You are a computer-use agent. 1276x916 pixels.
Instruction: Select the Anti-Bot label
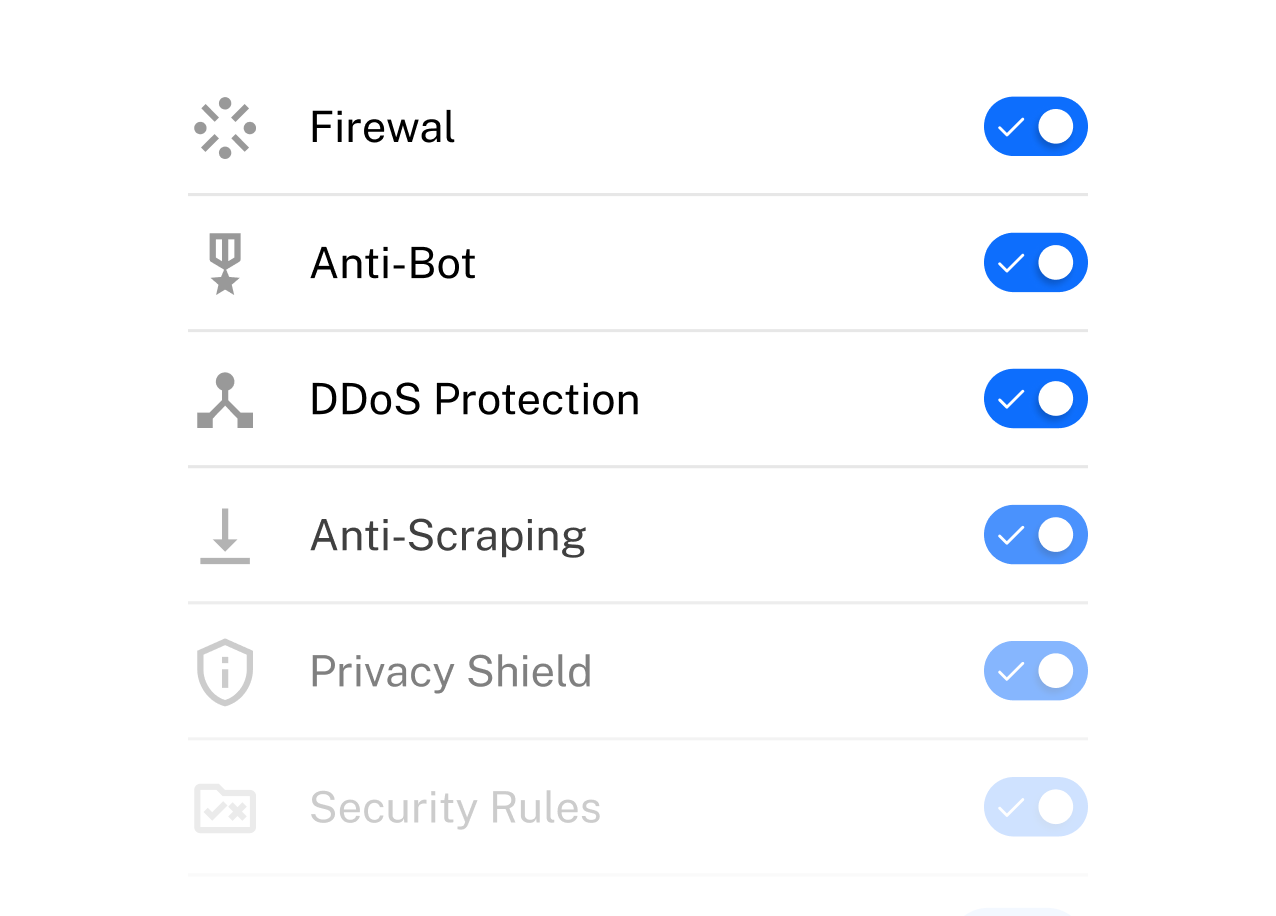click(x=393, y=264)
